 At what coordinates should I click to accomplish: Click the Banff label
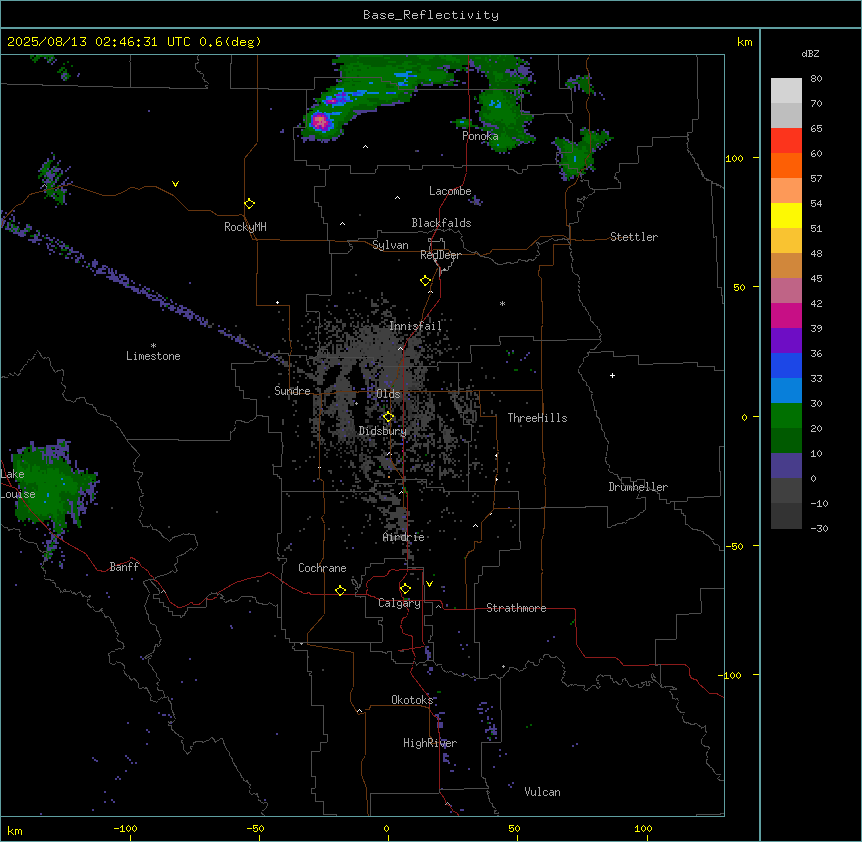click(x=124, y=567)
